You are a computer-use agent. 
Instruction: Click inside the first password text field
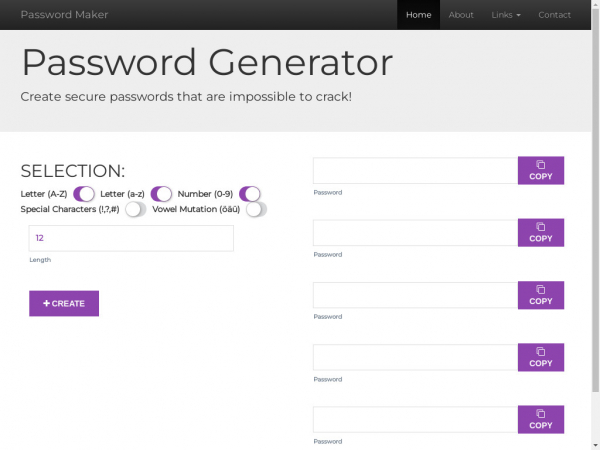pos(414,171)
